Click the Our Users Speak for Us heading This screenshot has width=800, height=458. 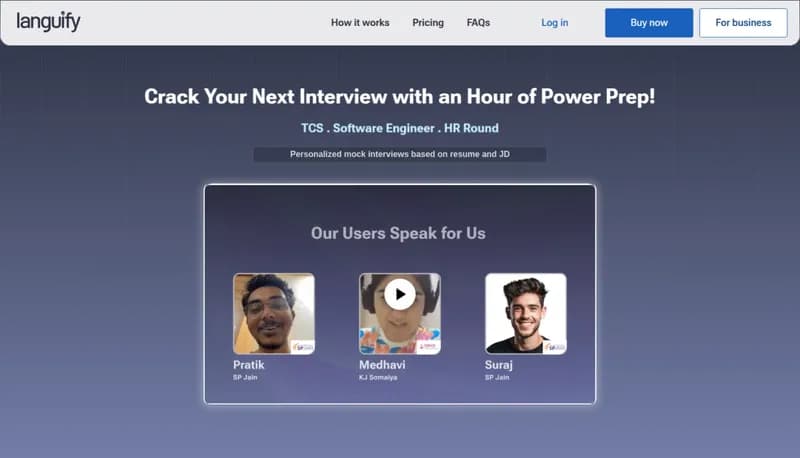click(x=398, y=233)
